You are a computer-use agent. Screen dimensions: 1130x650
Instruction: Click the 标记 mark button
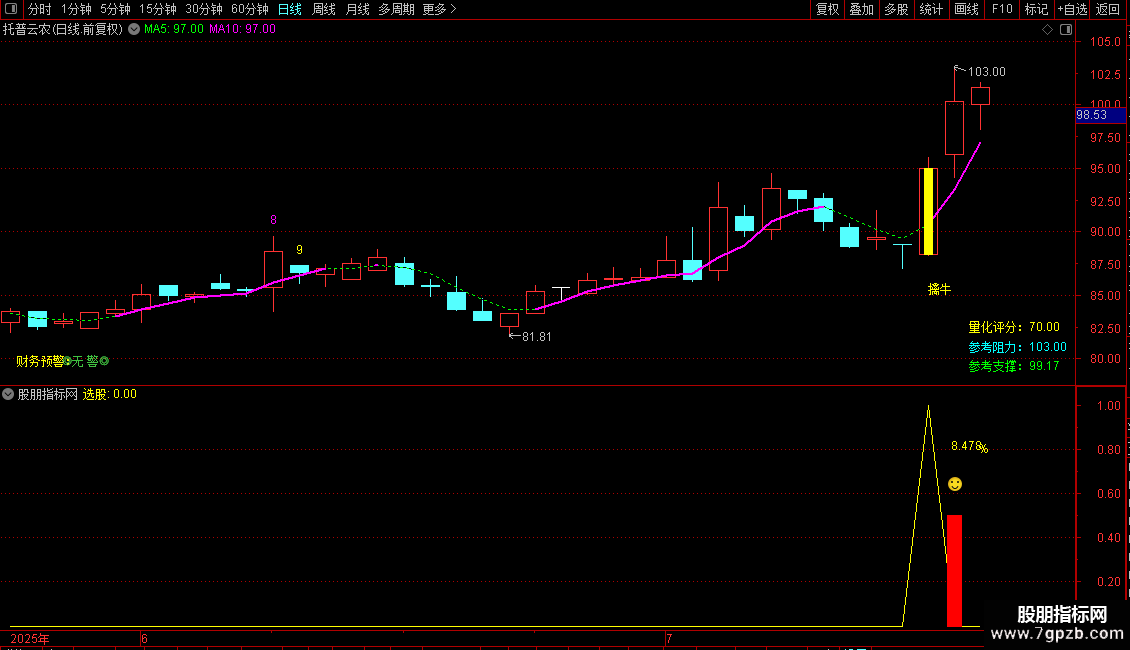[1036, 9]
